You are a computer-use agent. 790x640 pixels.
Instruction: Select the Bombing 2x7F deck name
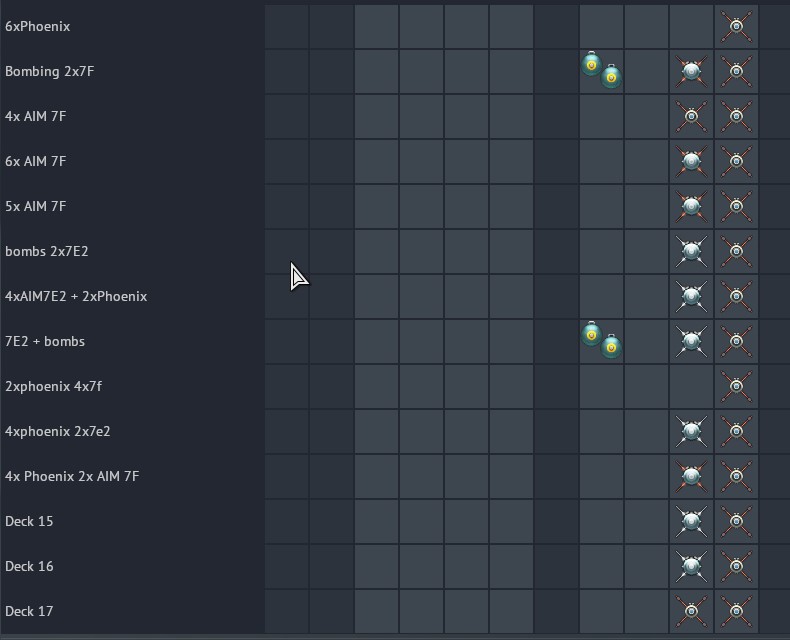(50, 71)
